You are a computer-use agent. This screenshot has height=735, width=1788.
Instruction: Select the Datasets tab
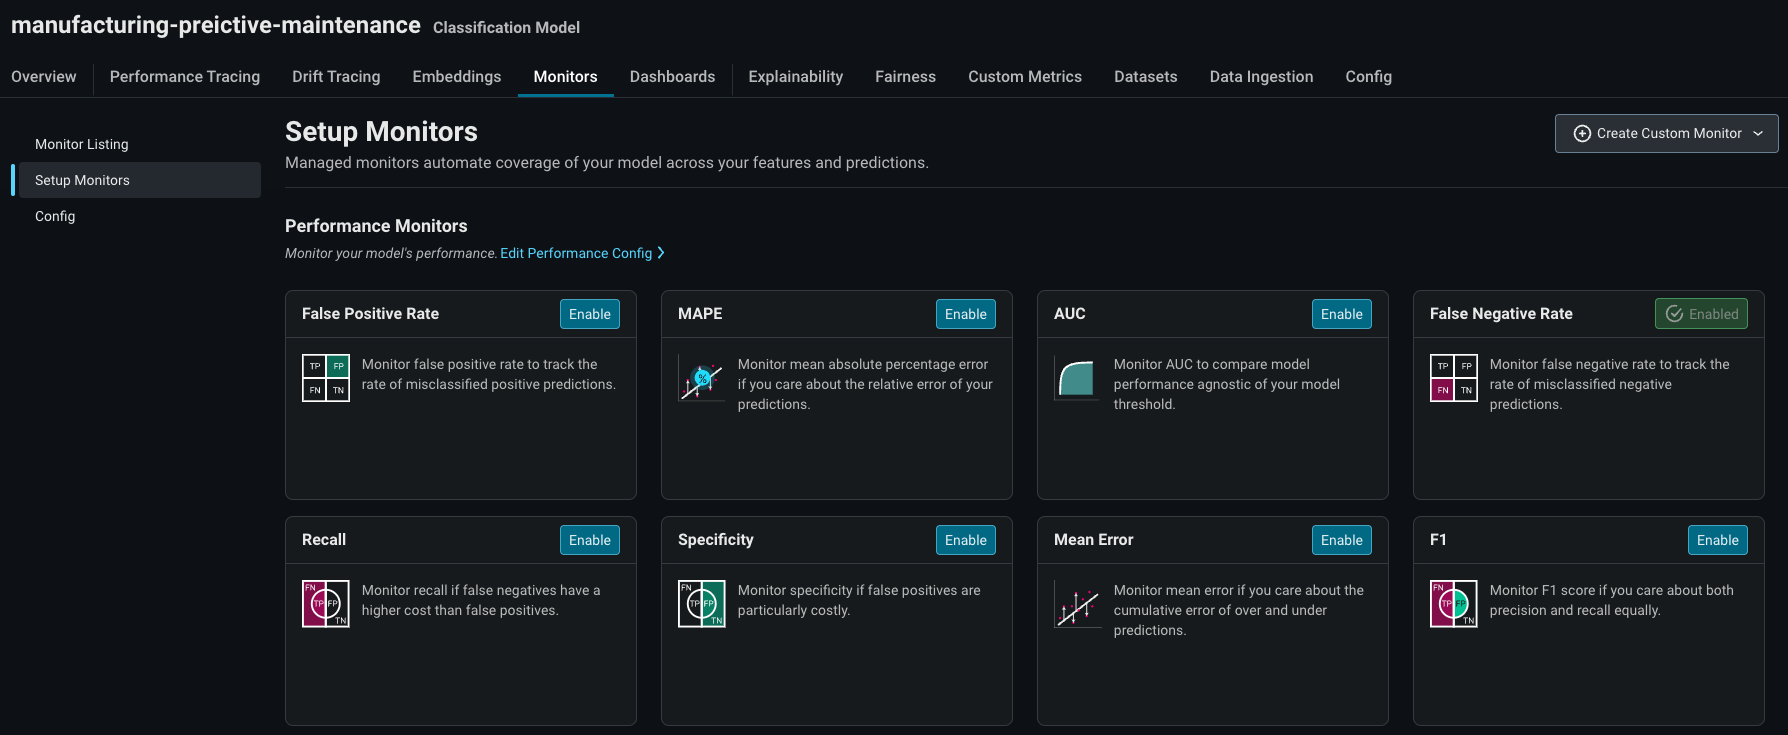click(x=1146, y=77)
